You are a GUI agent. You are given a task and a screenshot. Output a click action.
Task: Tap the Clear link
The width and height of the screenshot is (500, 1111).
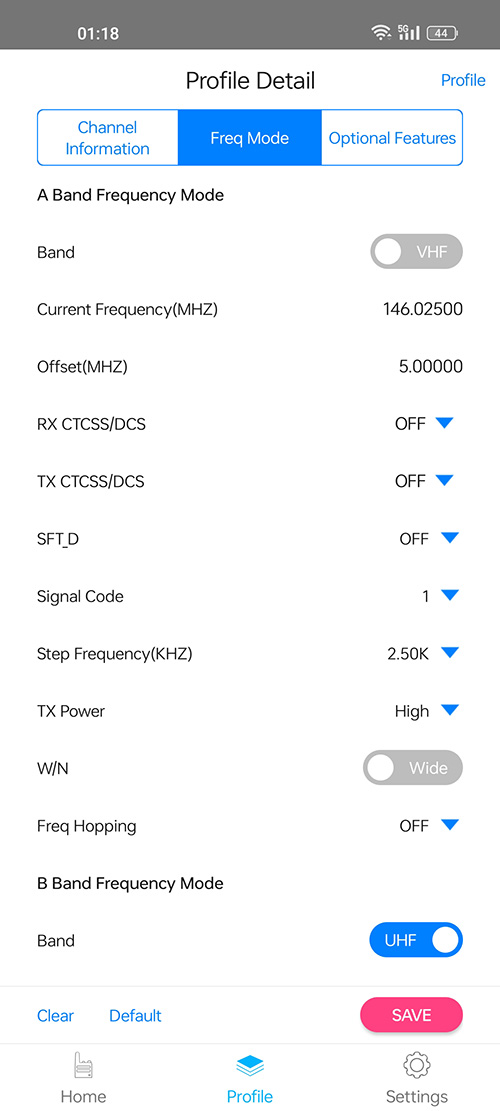pos(55,1015)
